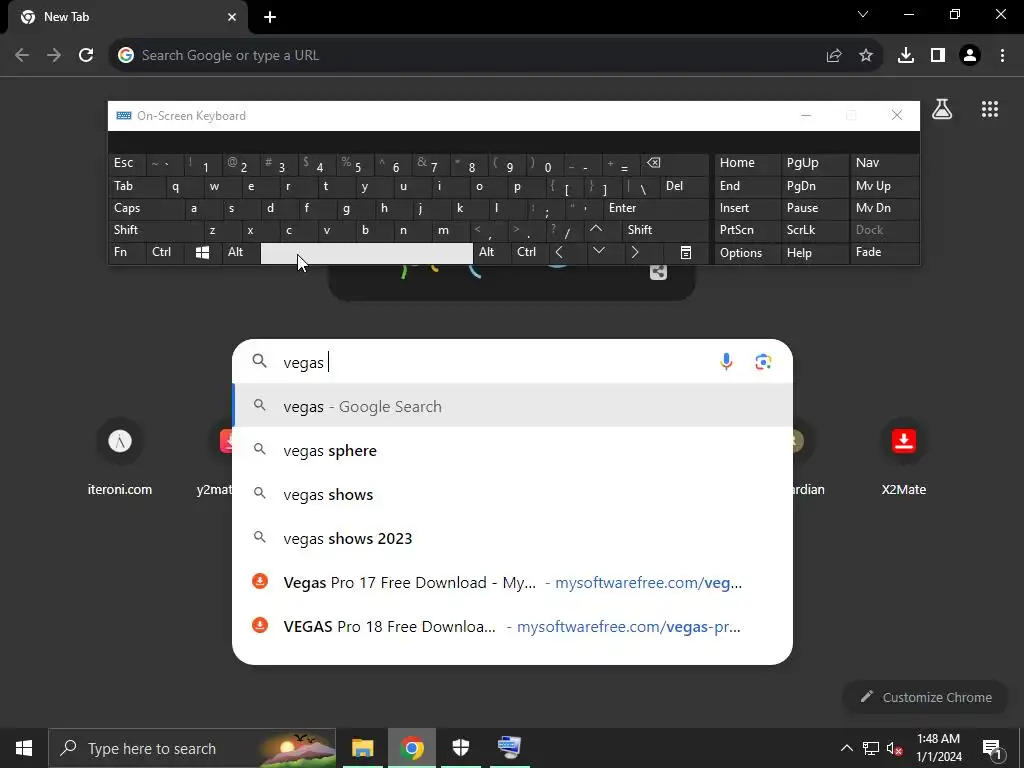Show hidden system tray icons
Screen dimensions: 1024x768
pyautogui.click(x=846, y=748)
